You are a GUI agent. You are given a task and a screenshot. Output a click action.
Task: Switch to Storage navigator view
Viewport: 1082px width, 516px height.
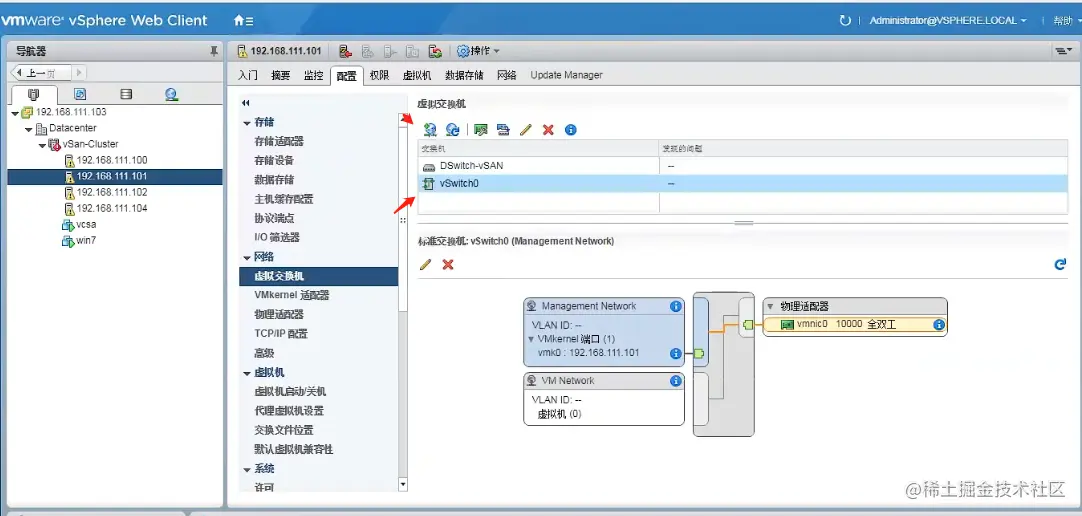point(126,95)
